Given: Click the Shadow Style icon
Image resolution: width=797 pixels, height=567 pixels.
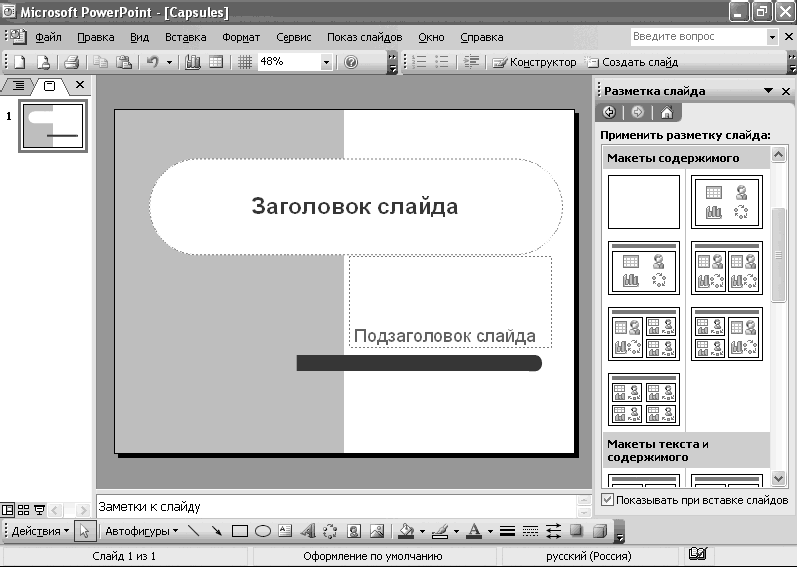Looking at the screenshot, I should coord(576,531).
